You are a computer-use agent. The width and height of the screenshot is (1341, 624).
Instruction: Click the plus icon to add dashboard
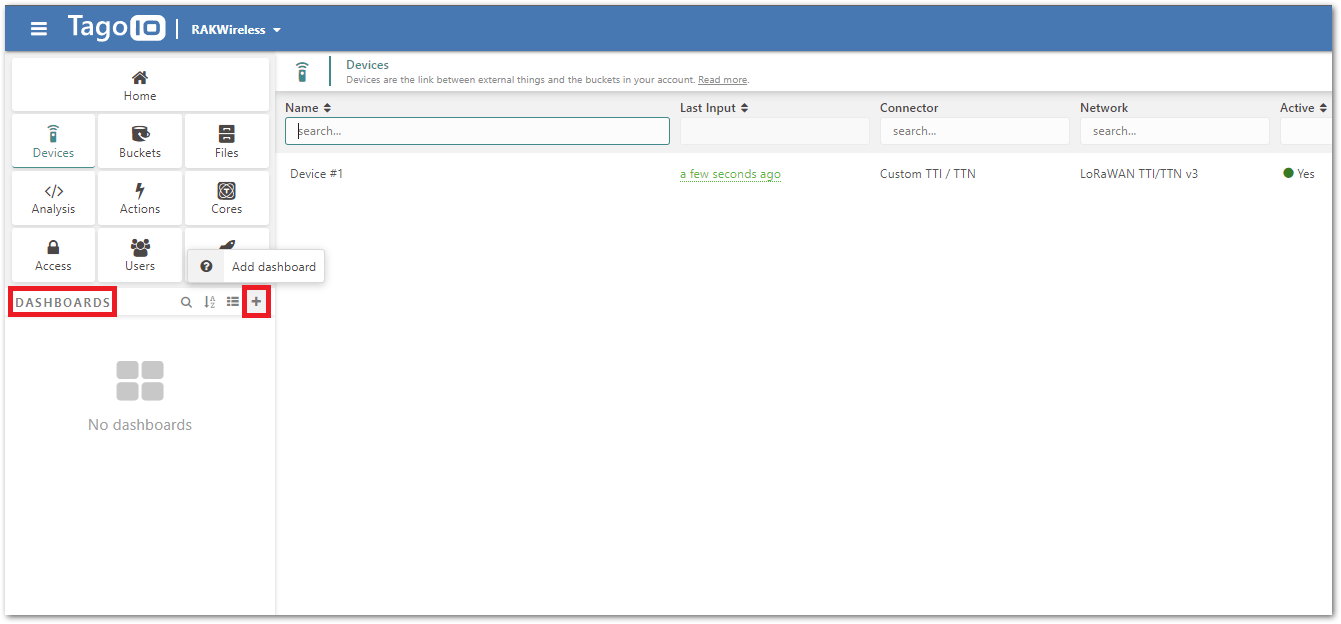256,301
